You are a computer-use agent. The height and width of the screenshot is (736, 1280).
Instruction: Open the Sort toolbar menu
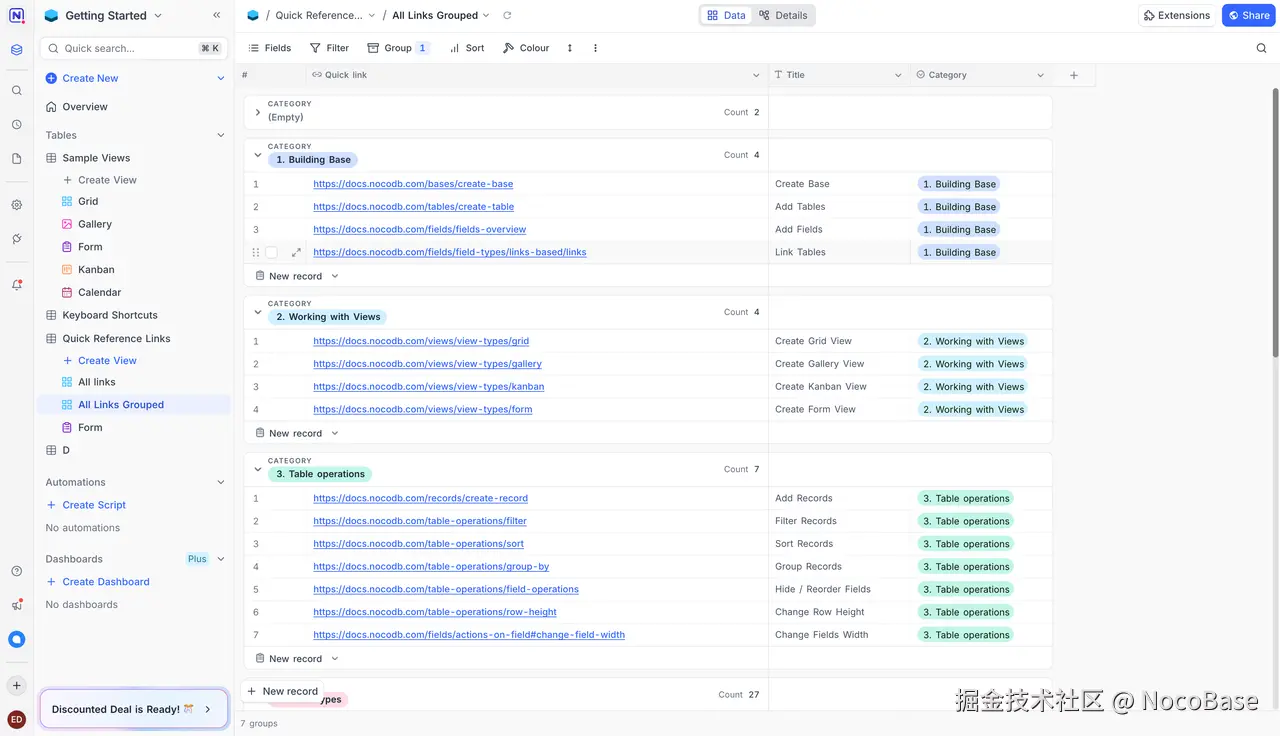point(467,48)
